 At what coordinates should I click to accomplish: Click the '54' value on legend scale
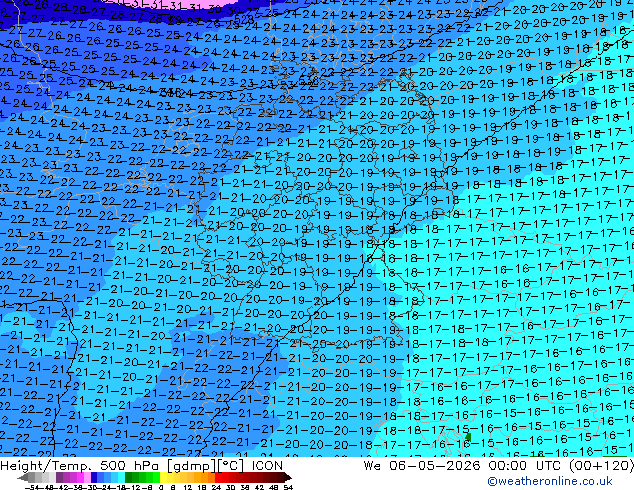(x=287, y=487)
